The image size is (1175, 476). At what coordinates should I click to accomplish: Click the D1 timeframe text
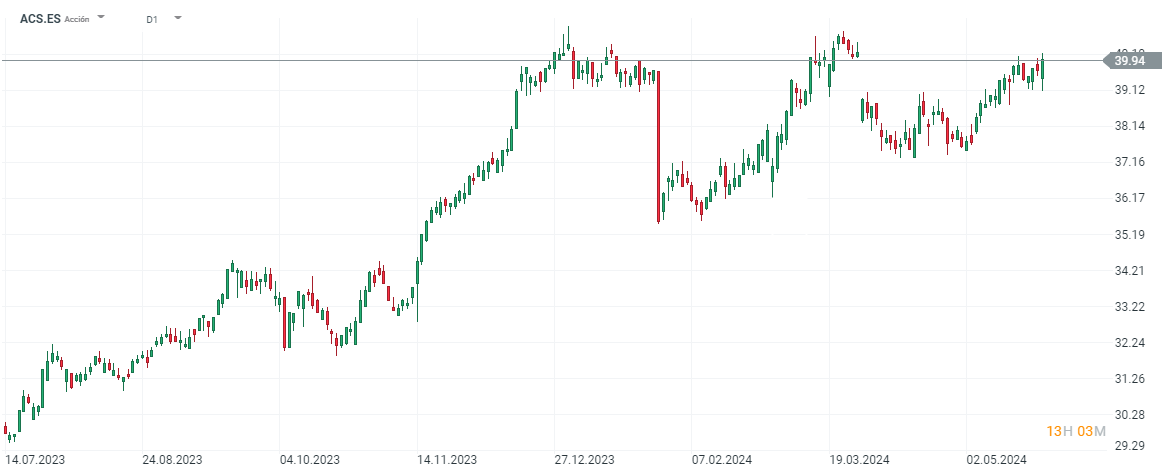(151, 19)
